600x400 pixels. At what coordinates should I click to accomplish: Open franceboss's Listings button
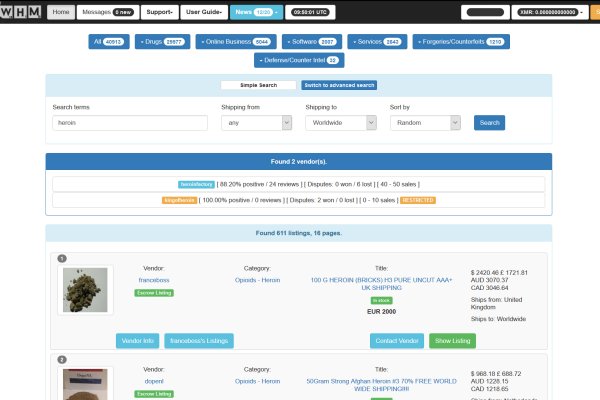[199, 341]
